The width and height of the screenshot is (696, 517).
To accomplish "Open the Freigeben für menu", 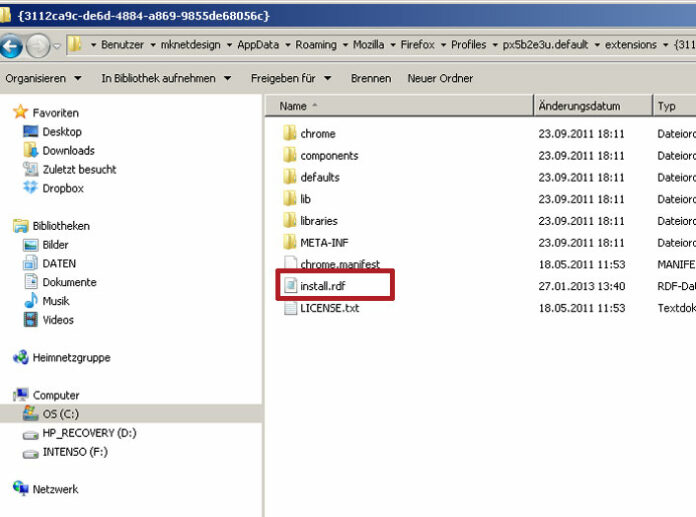I will pos(291,79).
